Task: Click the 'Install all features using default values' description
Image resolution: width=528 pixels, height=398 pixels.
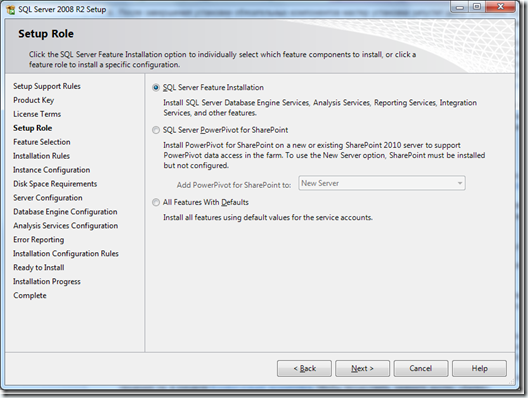Action: (268, 218)
